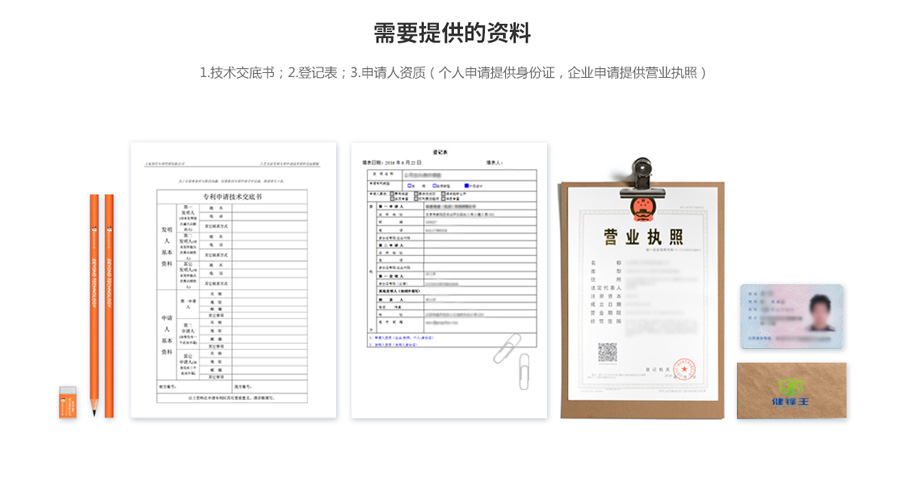Click the small orange eraser
This screenshot has width=905, height=479.
click(68, 402)
